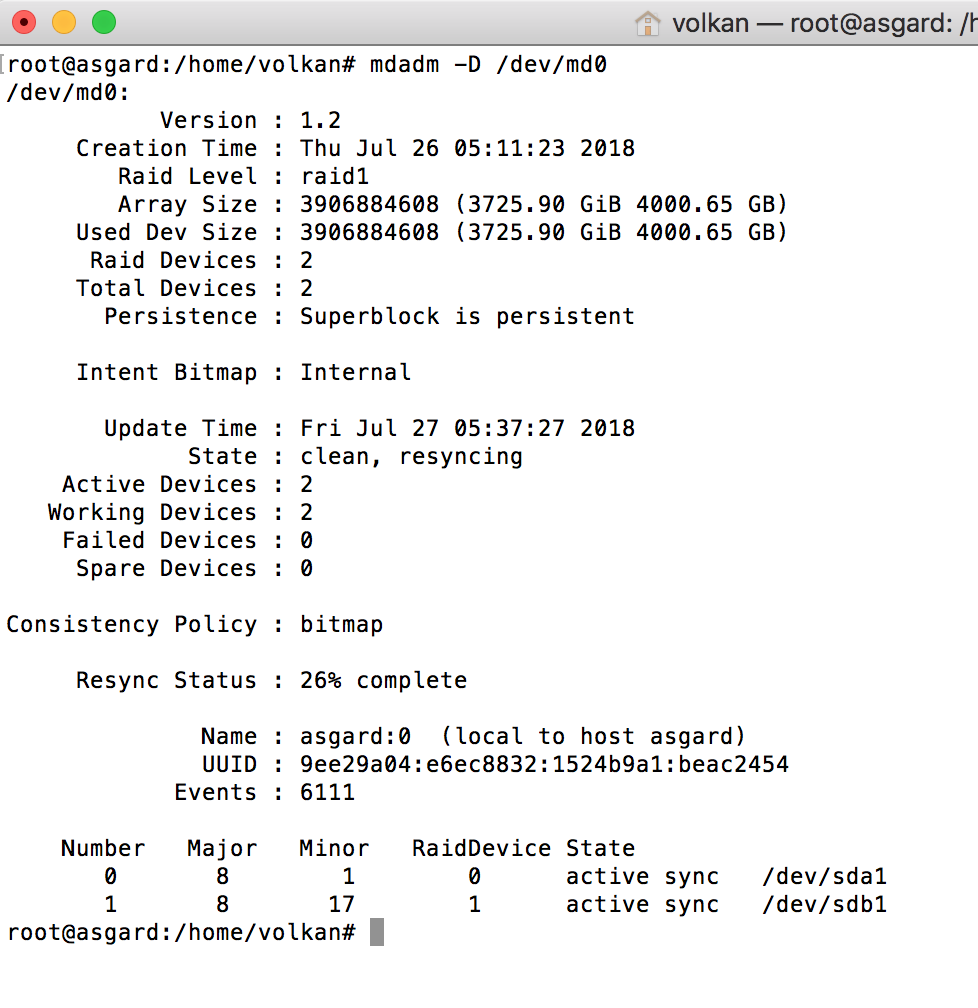Click the 'Internal' Intent Bitmap value
Screen dimensions: 978x1008
point(355,373)
